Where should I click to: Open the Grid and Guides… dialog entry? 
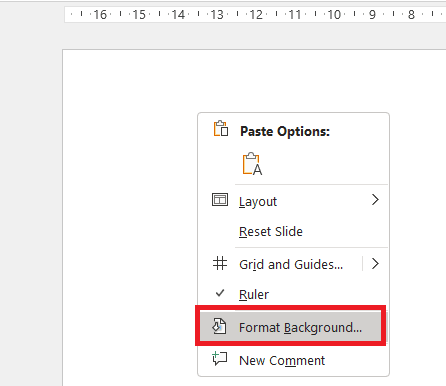(x=281, y=264)
